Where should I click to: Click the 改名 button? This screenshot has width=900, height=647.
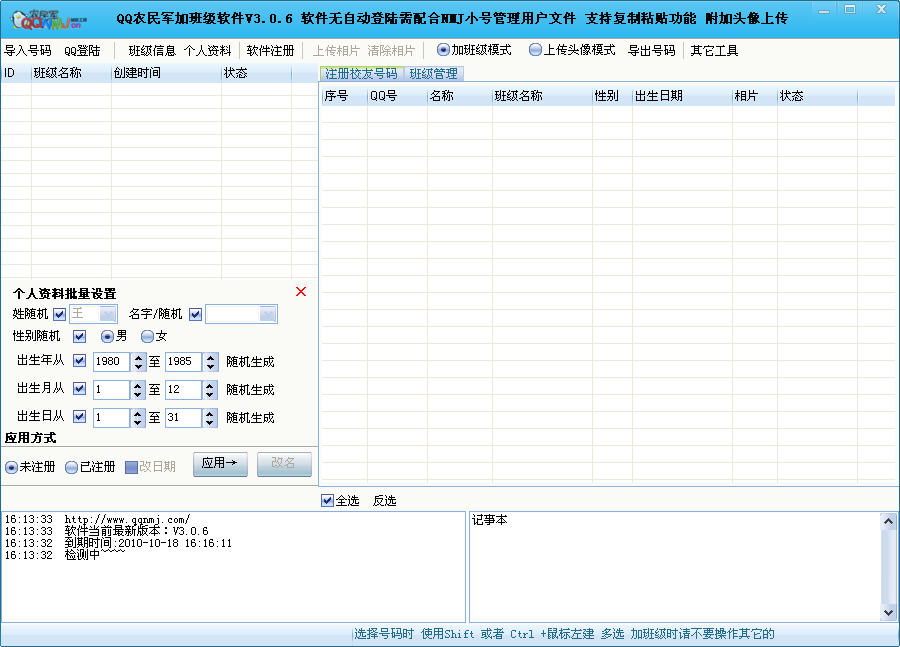[x=284, y=464]
